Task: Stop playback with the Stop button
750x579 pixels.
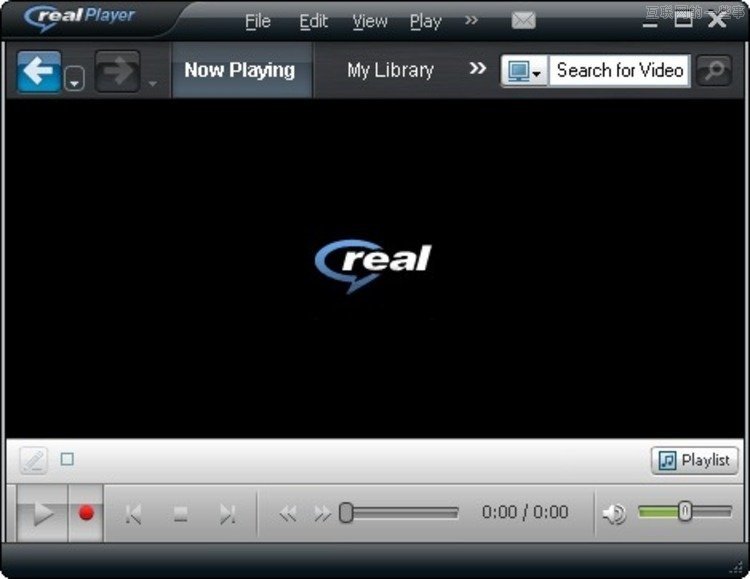Action: pos(181,514)
